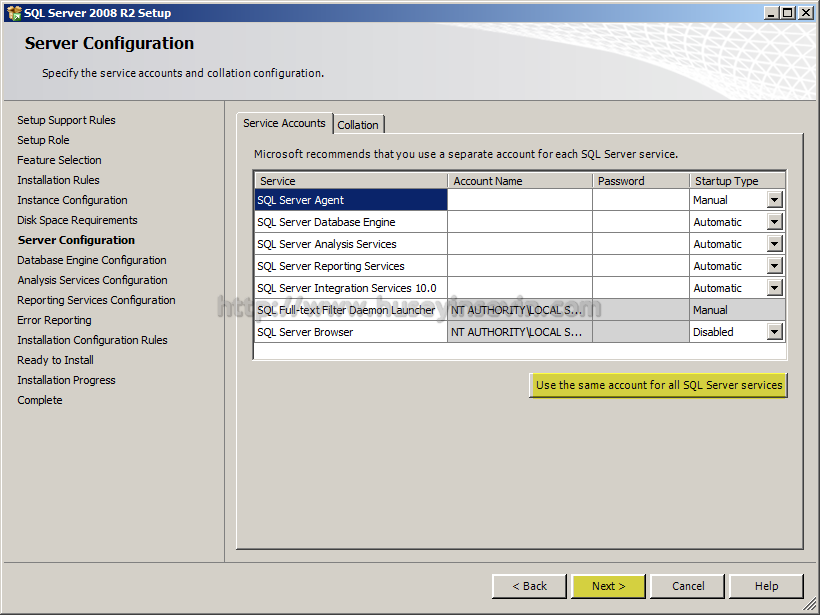820x615 pixels.
Task: Proceed with the Next button
Action: [x=609, y=586]
